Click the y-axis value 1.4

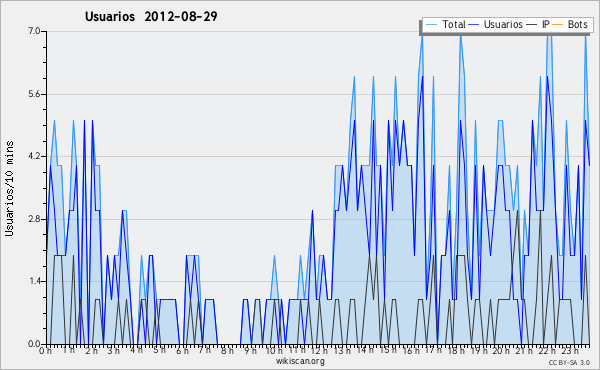(34, 281)
